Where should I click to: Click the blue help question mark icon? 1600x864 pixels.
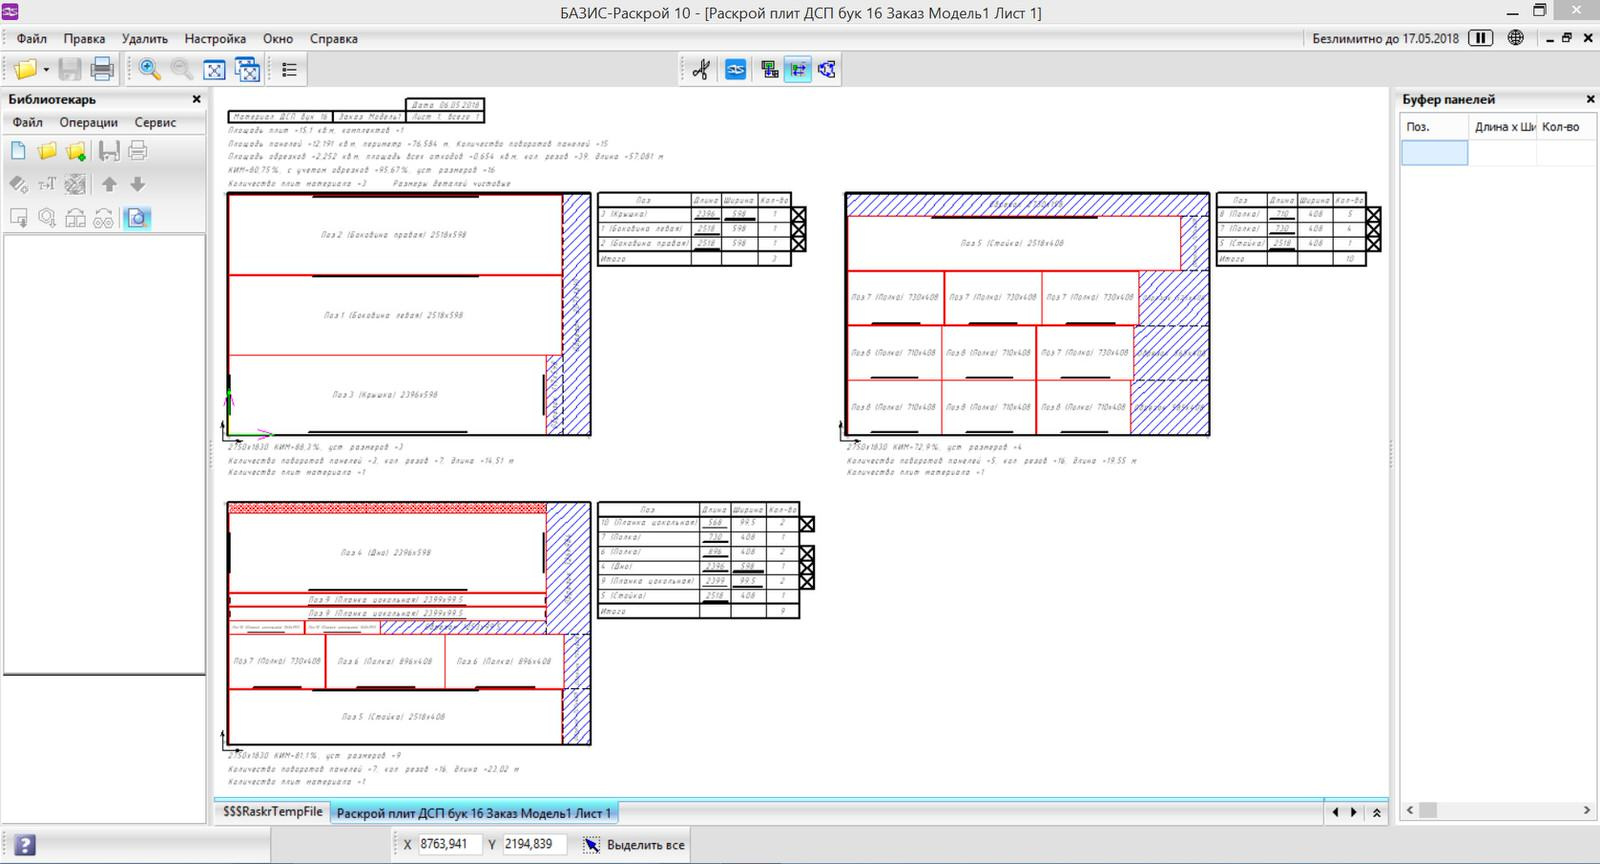pos(25,845)
